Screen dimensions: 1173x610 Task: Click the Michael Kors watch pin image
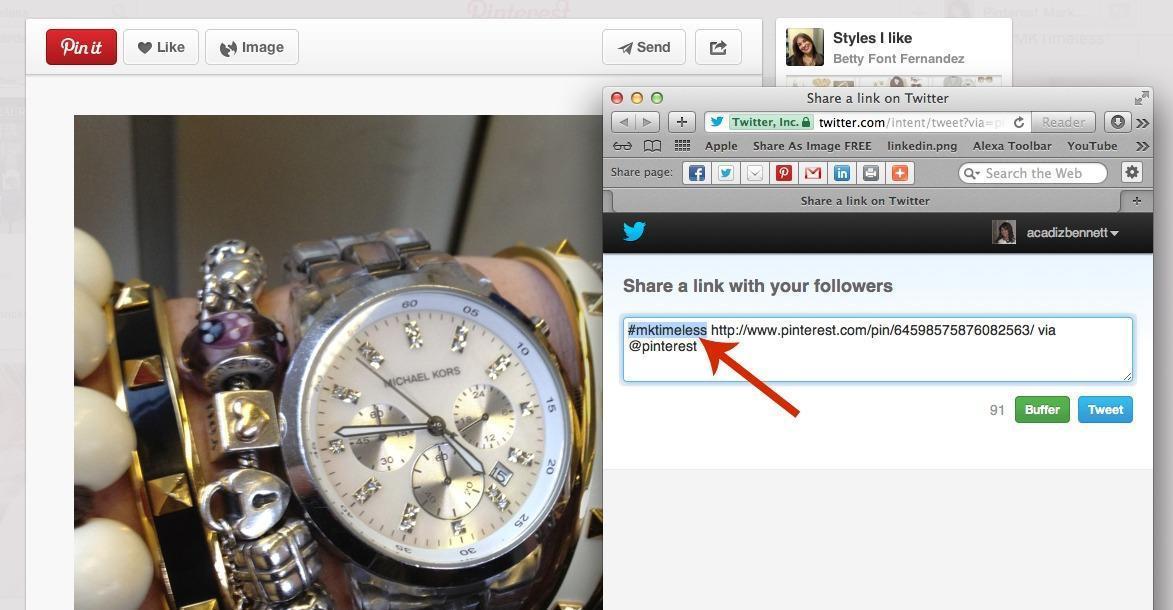click(x=338, y=362)
